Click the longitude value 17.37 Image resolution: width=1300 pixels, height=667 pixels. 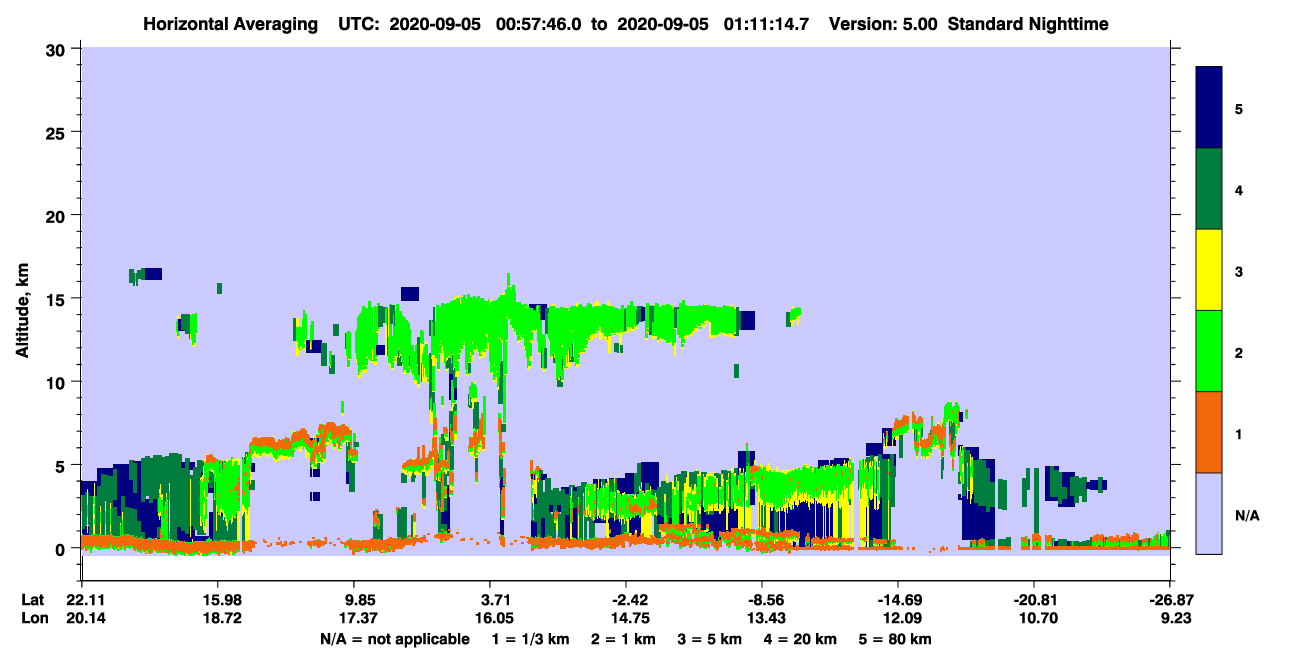pyautogui.click(x=359, y=618)
